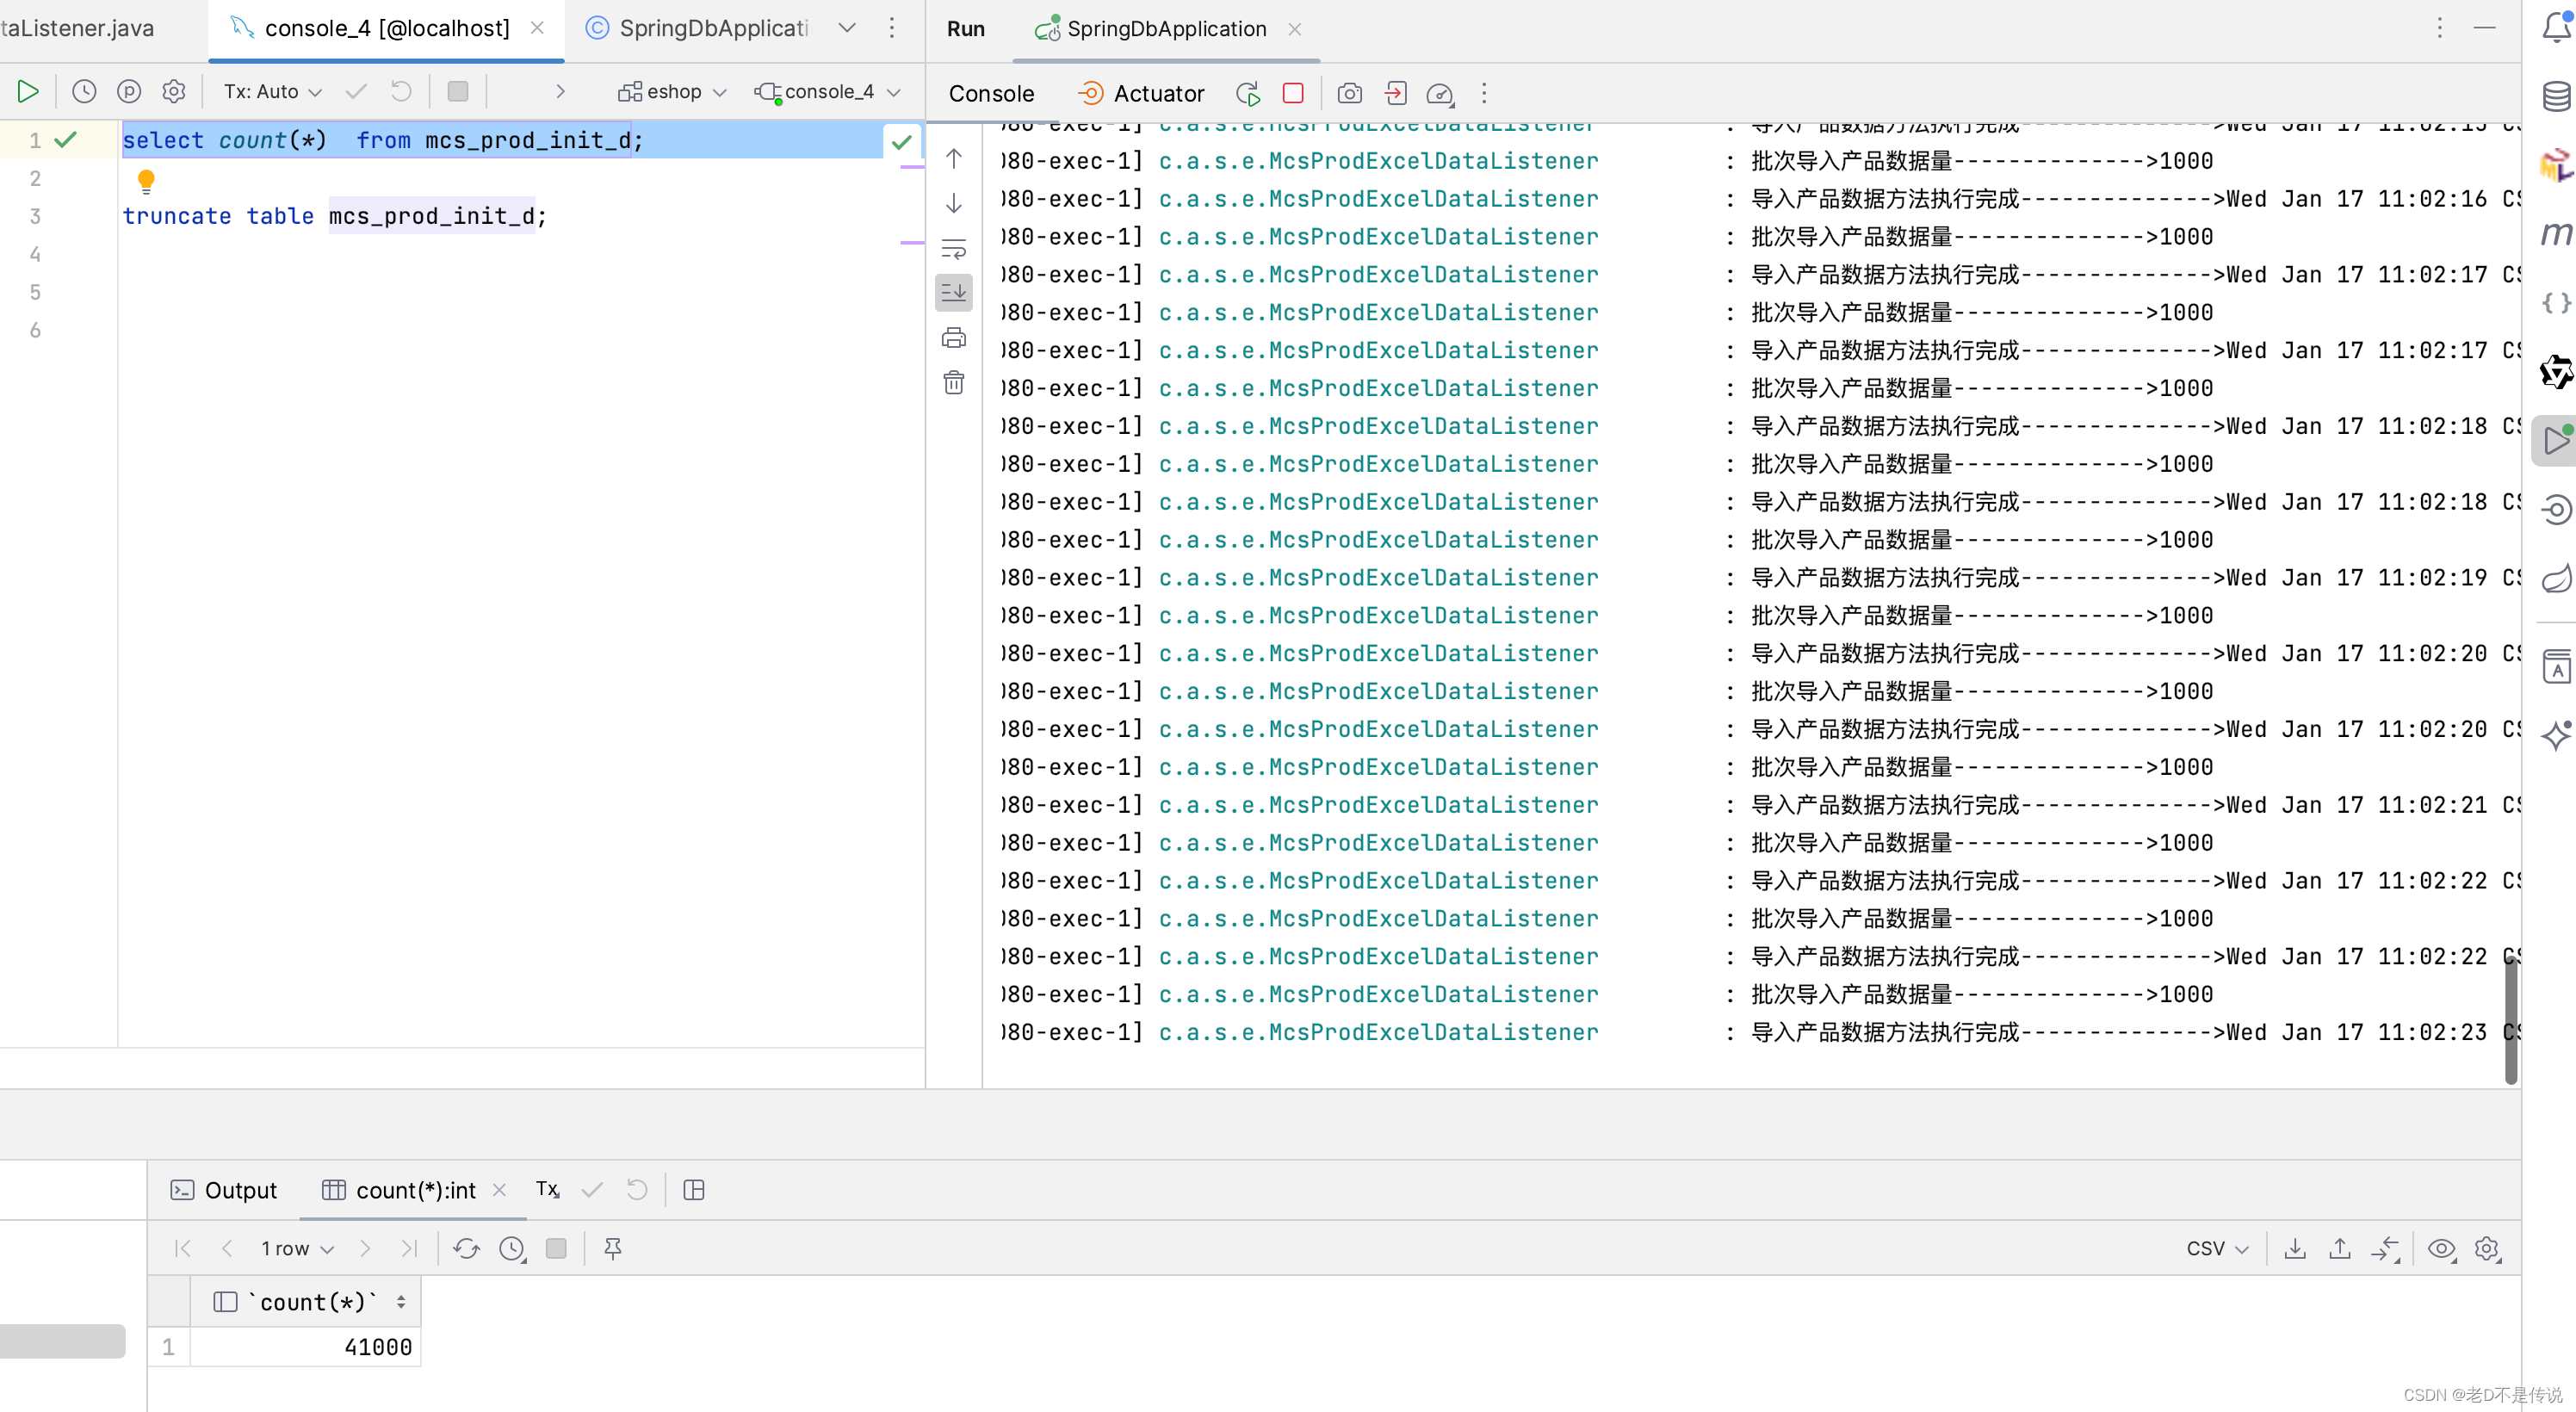The image size is (2576, 1412).
Task: Toggle soft-wrap in Run console
Action: pos(954,248)
